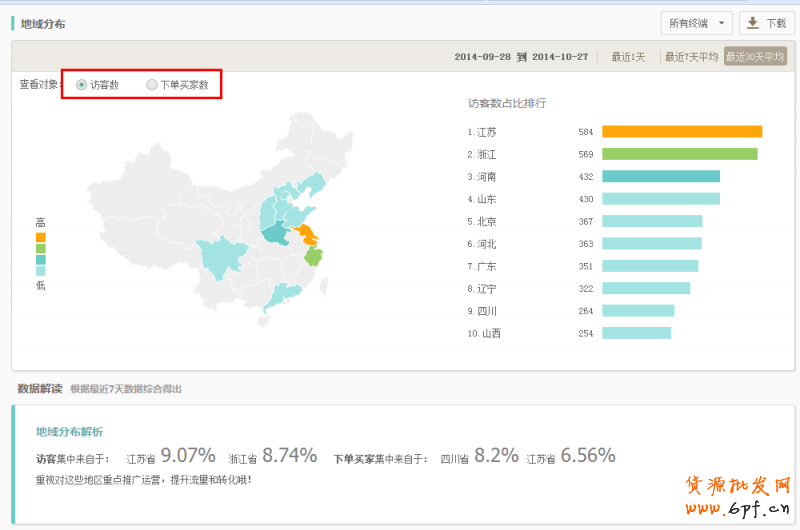Click the orange legend swatch below 高
Viewport: 800px width, 530px height.
pyautogui.click(x=41, y=237)
